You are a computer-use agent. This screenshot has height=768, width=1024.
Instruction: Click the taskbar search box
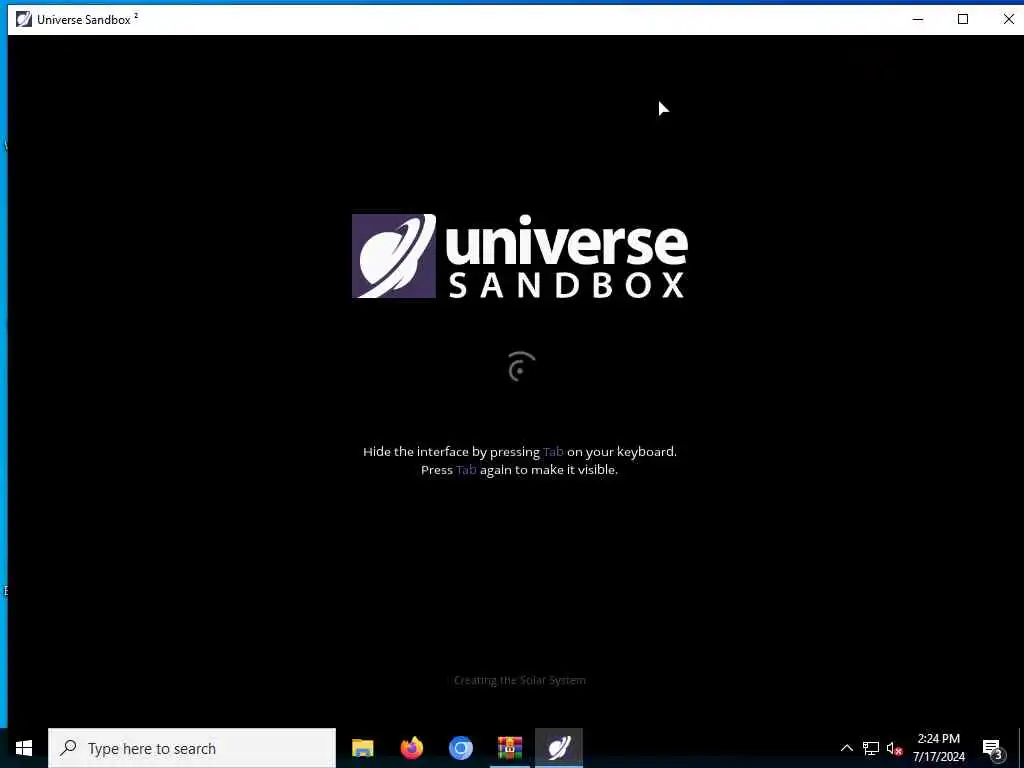click(x=192, y=748)
